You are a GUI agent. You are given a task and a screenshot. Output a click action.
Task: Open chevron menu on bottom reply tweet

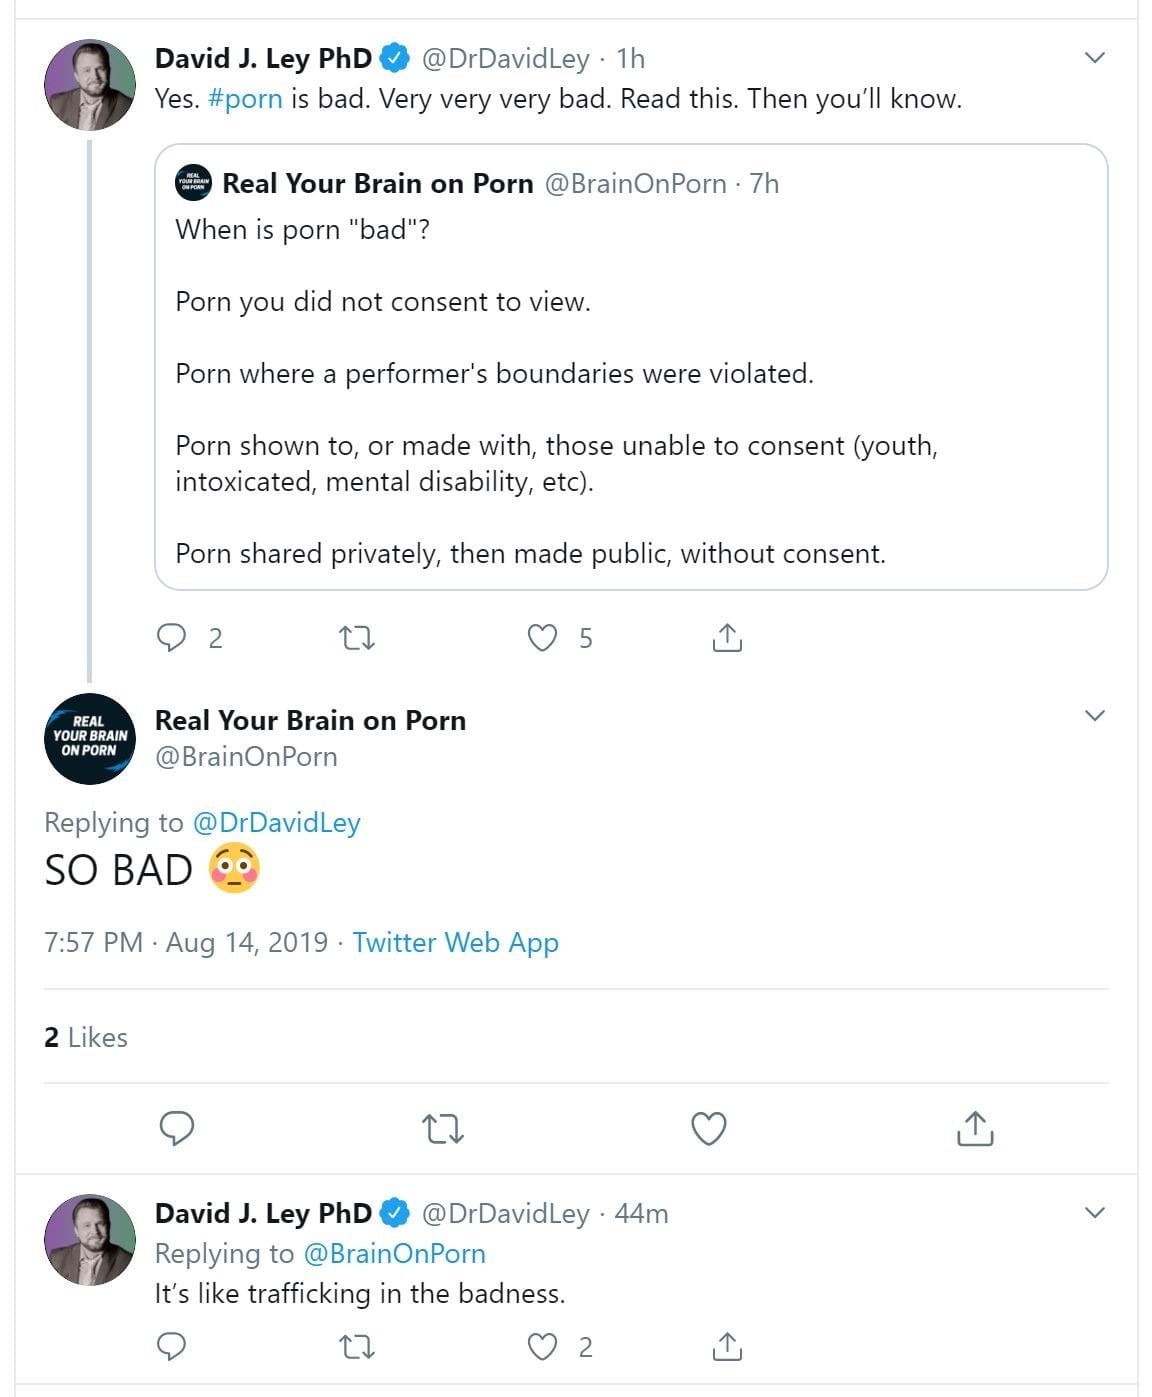tap(1095, 1212)
